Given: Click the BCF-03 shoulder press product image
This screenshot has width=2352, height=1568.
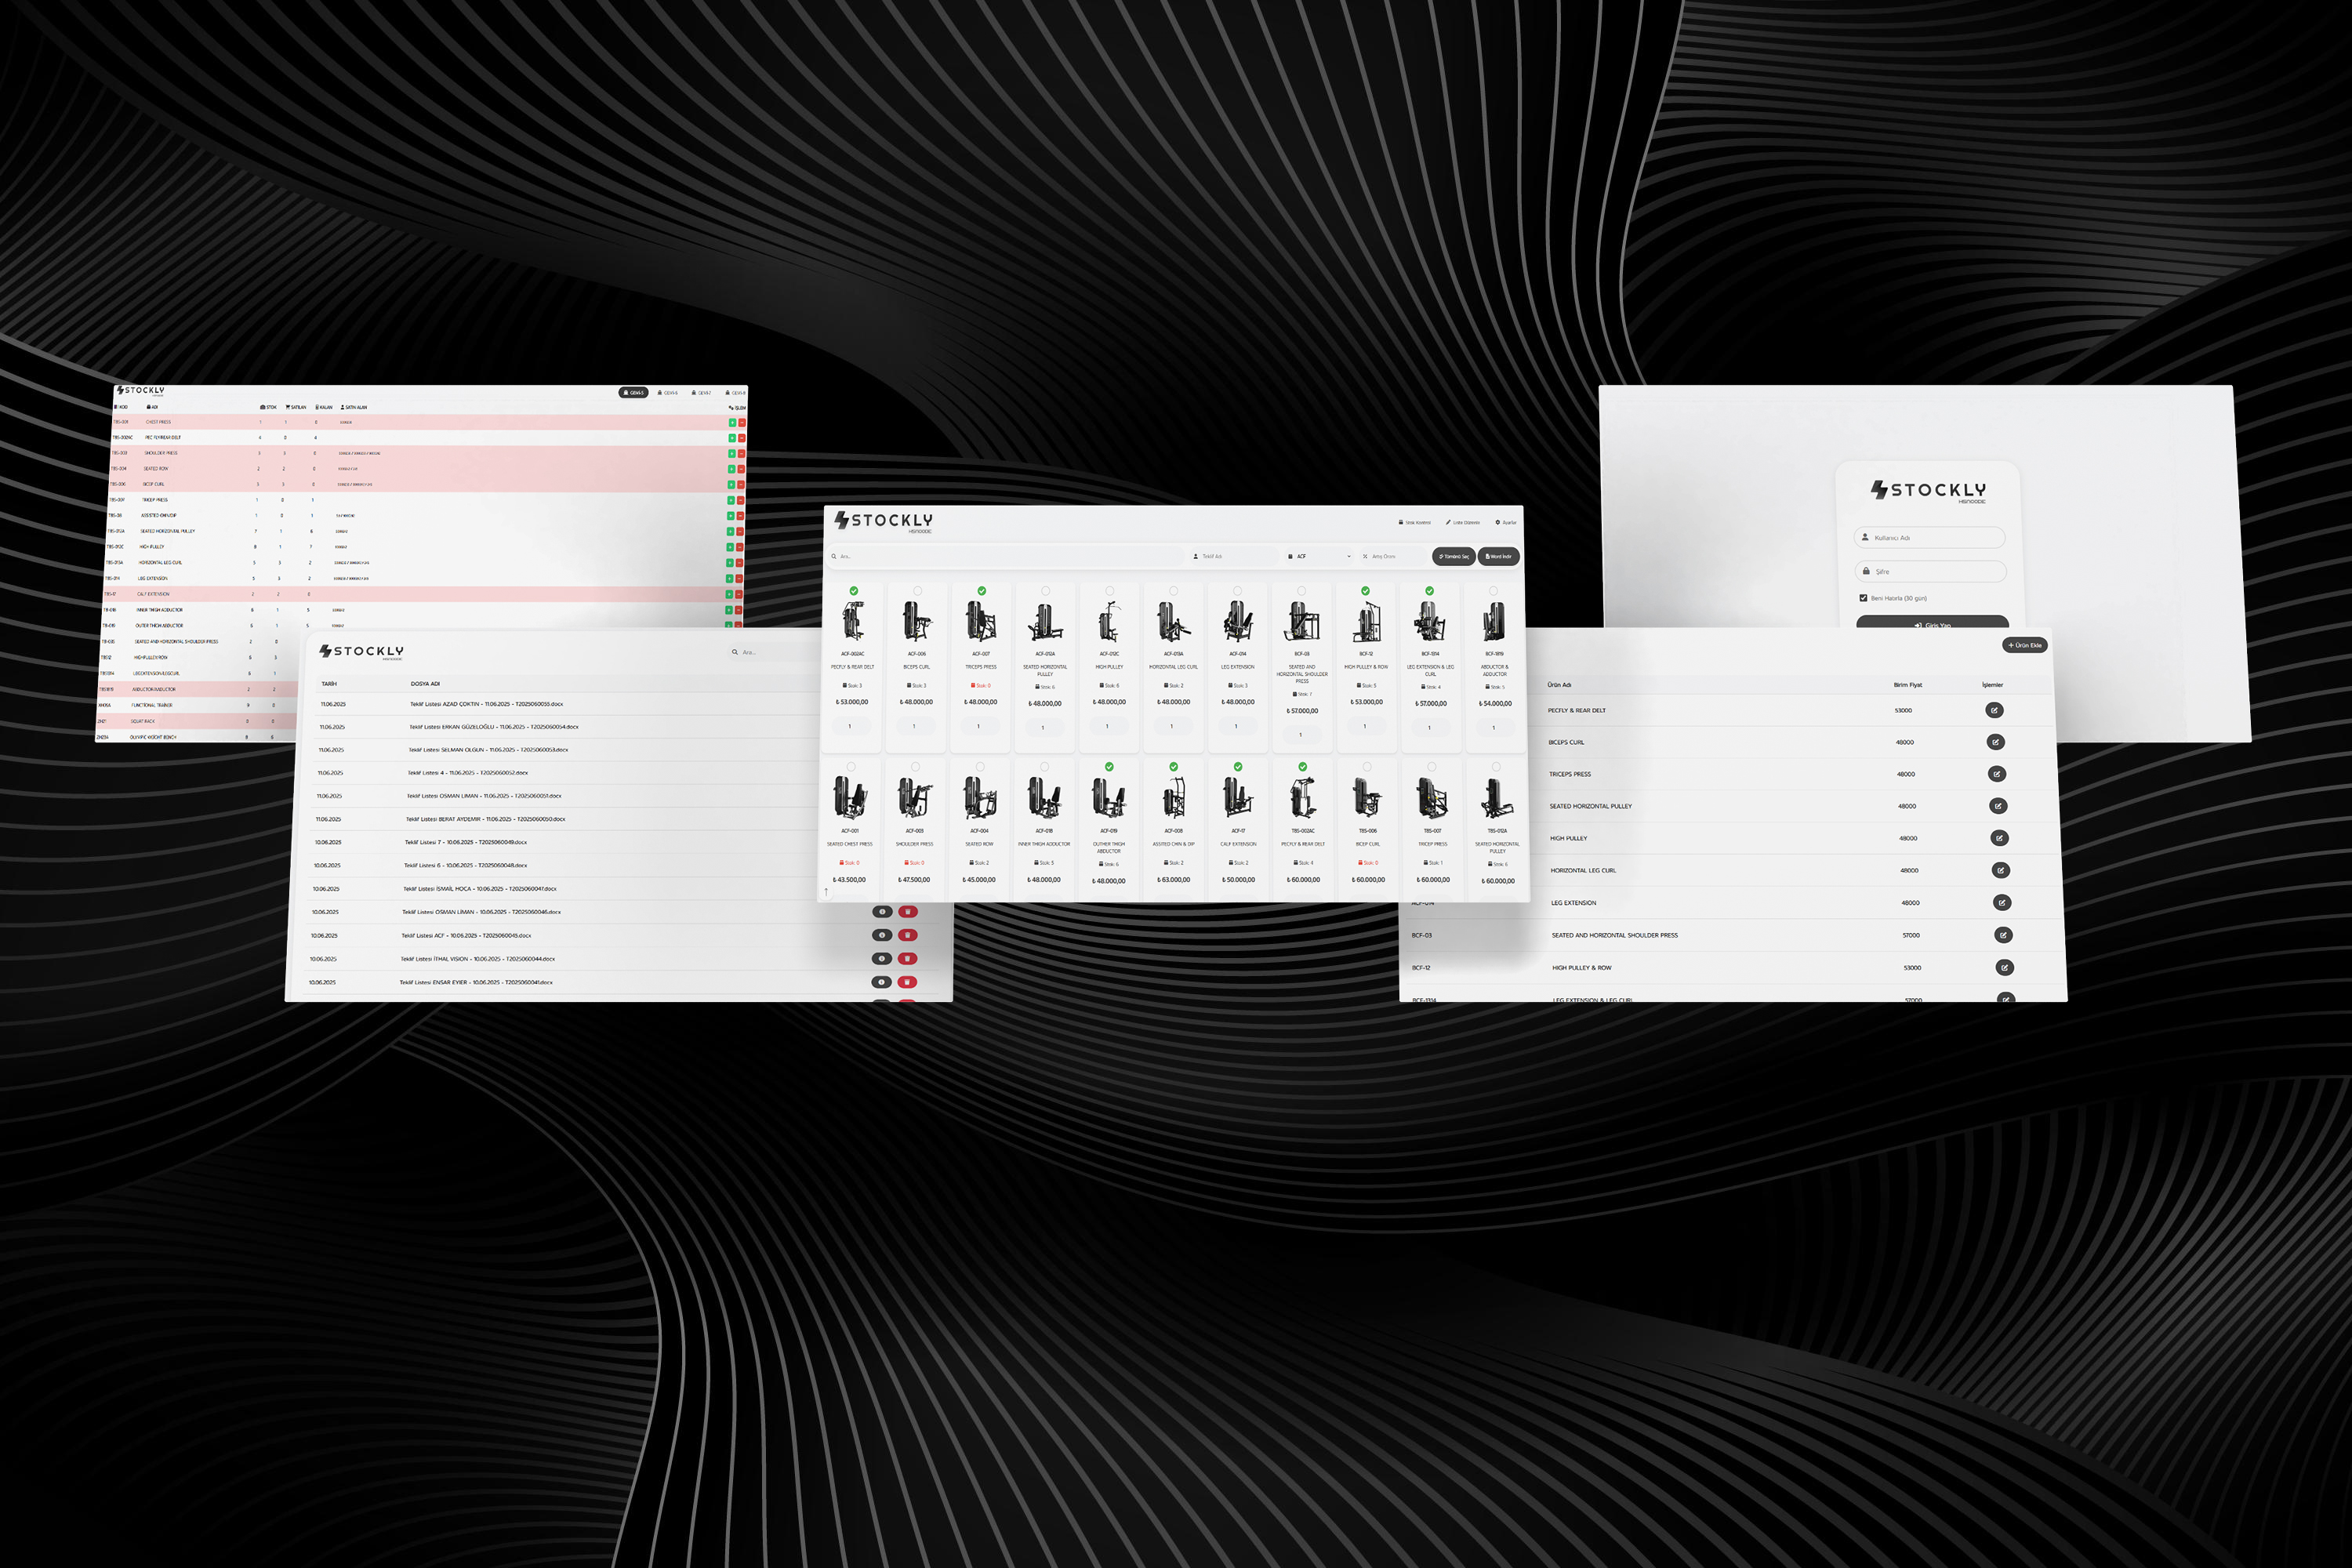Looking at the screenshot, I should (1302, 622).
